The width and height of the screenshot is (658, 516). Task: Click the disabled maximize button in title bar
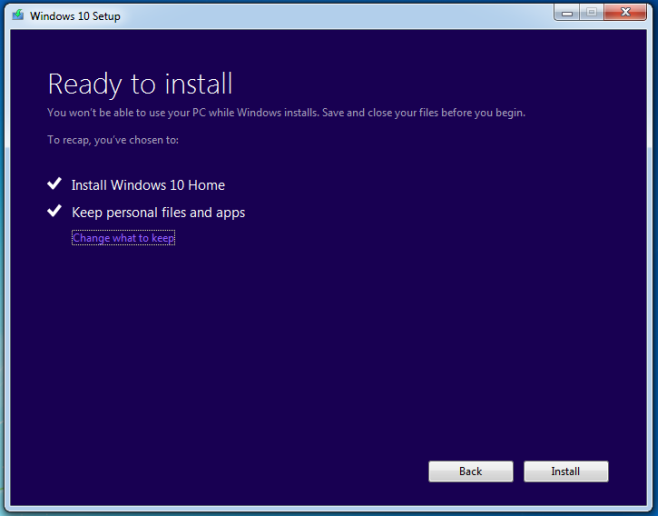592,12
